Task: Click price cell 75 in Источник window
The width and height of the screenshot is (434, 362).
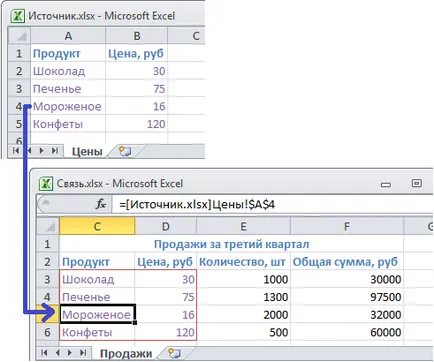Action: pos(137,89)
